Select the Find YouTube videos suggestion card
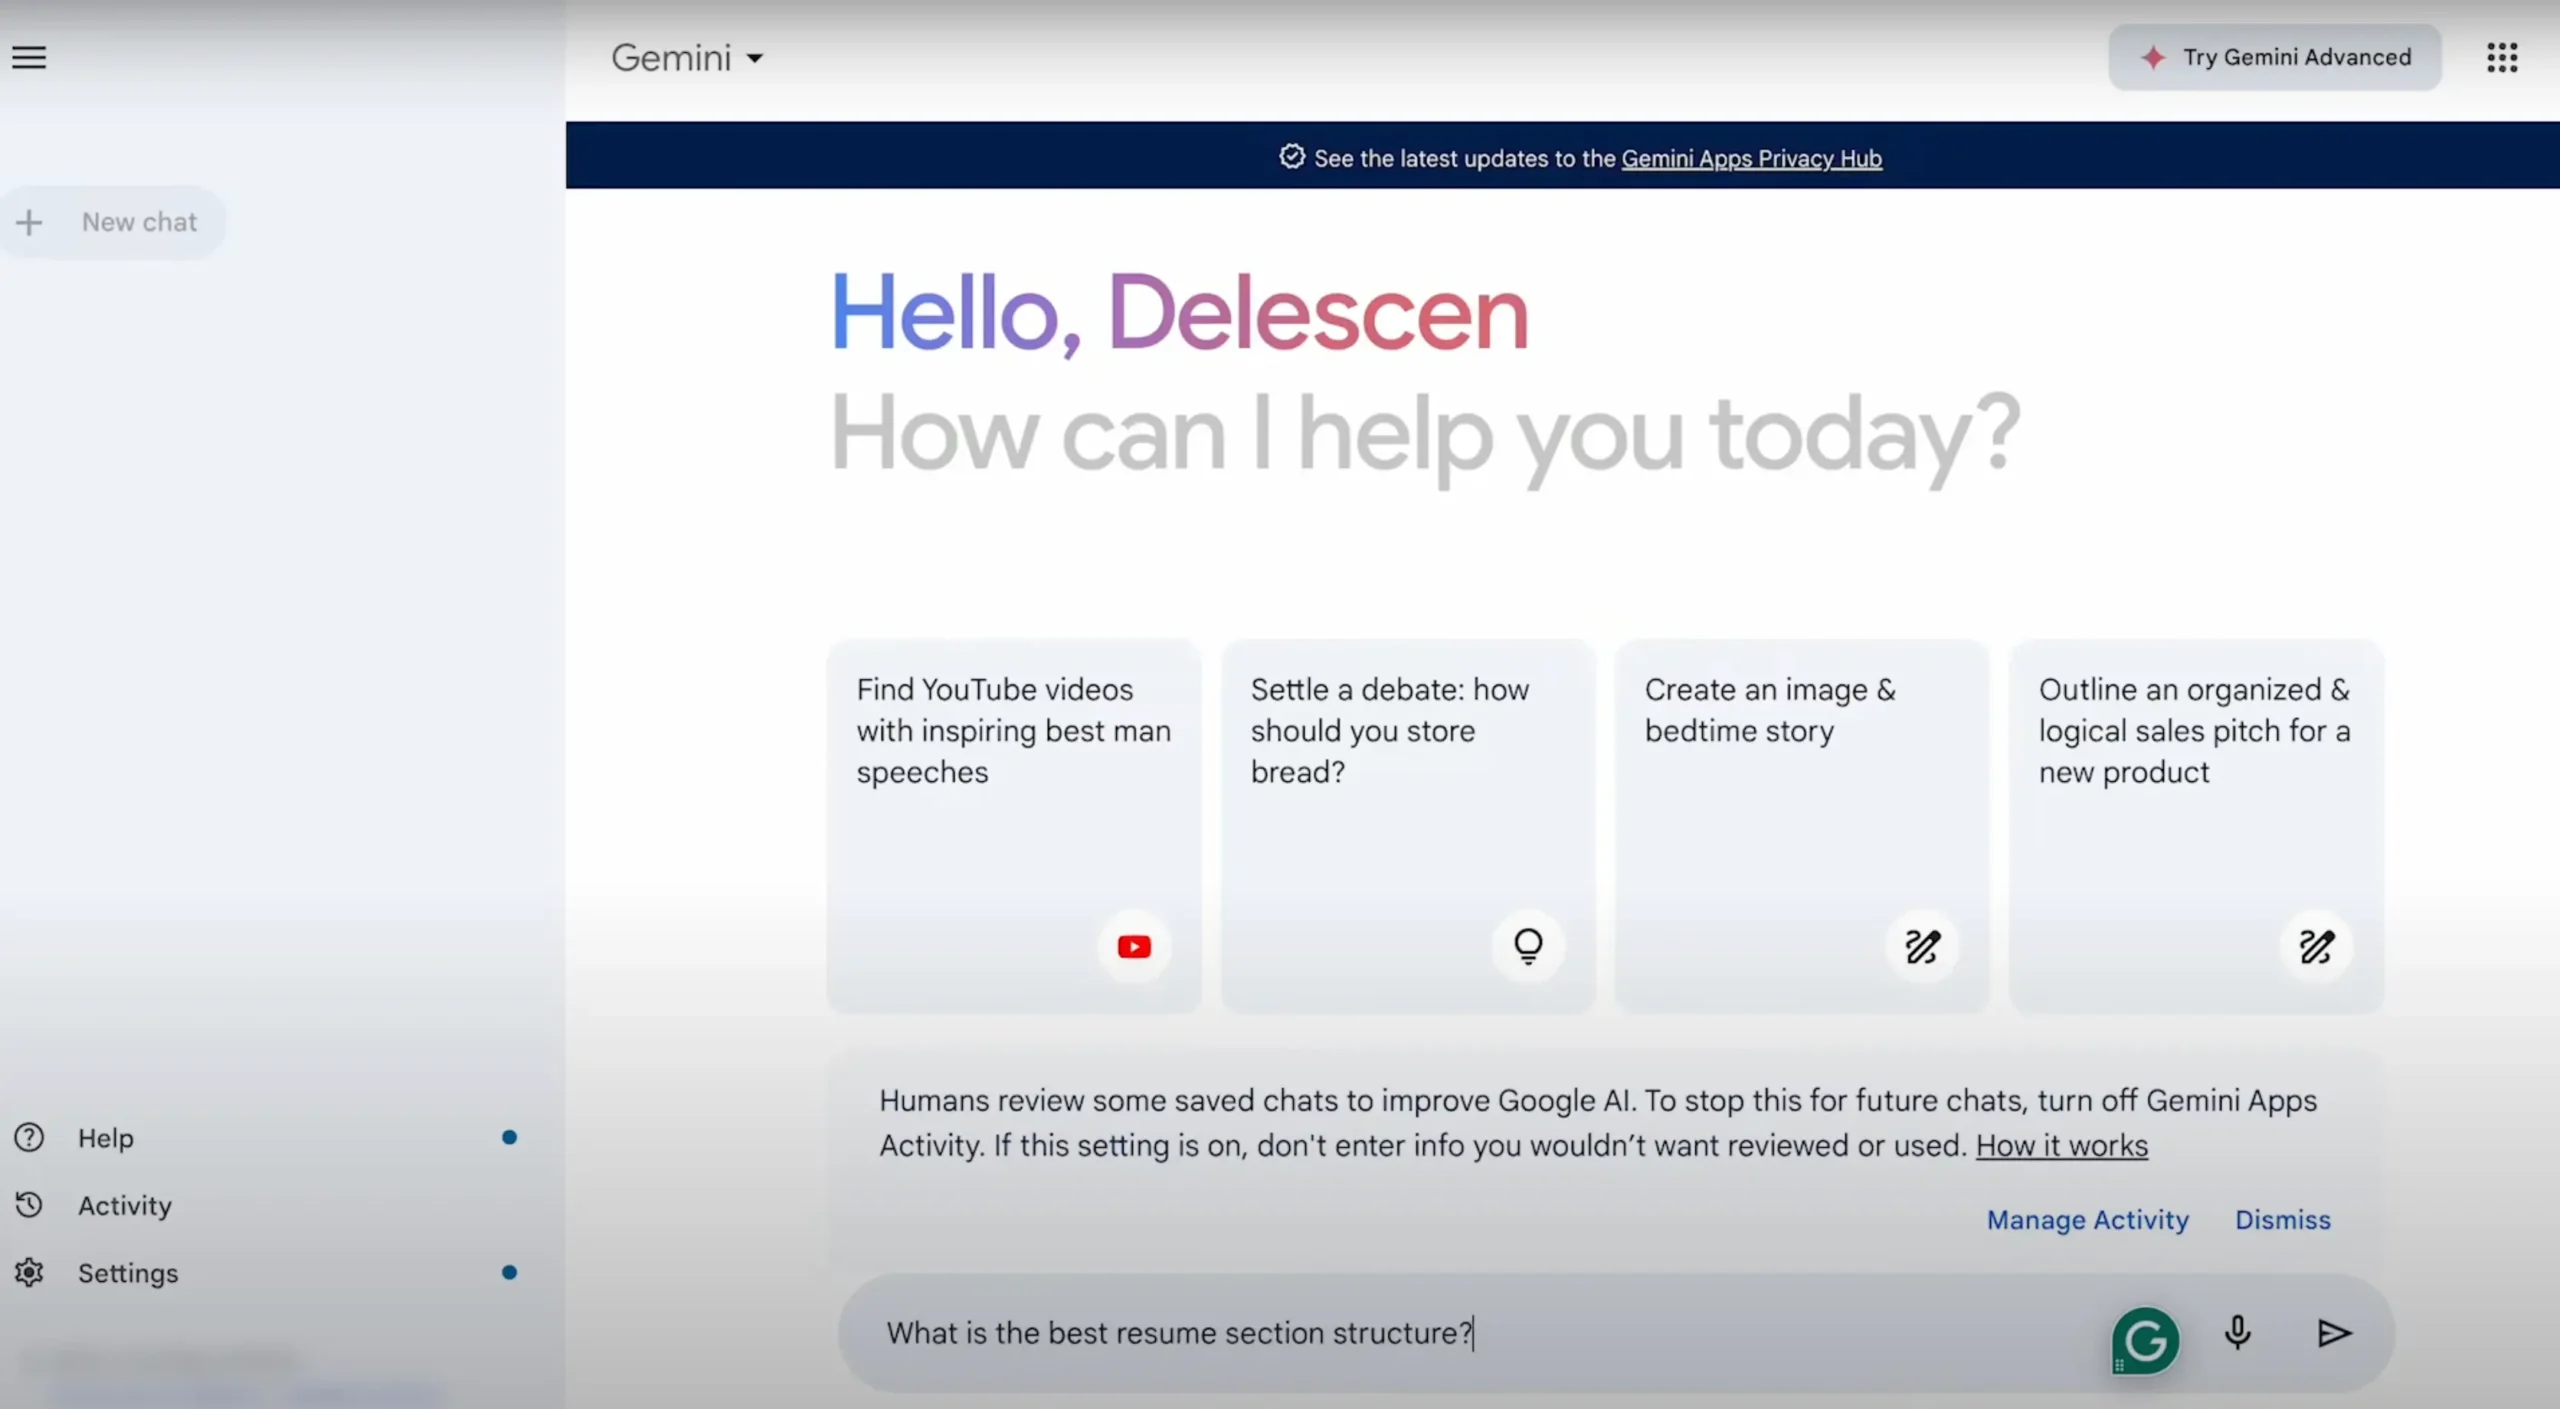Image resolution: width=2560 pixels, height=1409 pixels. [1013, 826]
